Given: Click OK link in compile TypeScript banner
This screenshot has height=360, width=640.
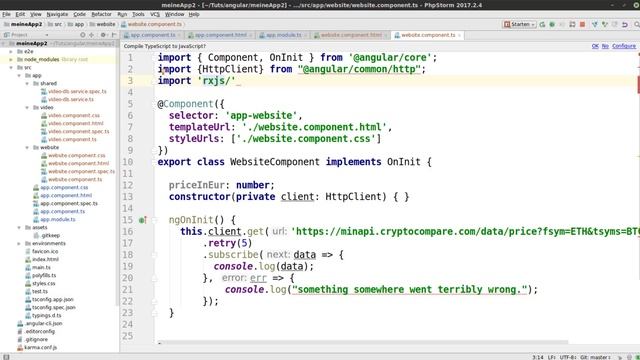Looking at the screenshot, I should (595, 46).
